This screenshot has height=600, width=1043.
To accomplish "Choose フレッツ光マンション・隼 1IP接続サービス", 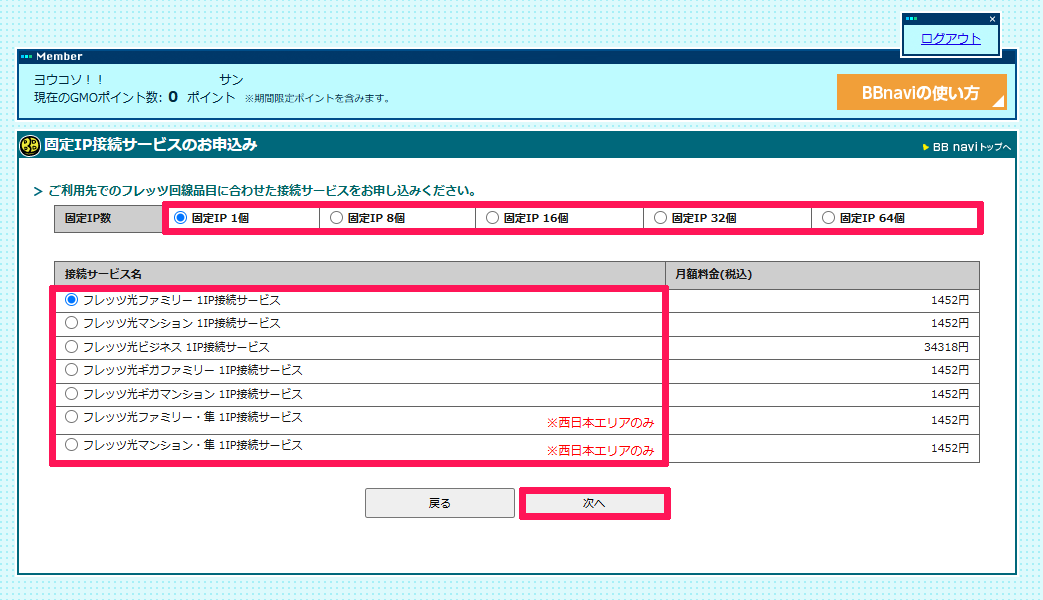I will coord(71,445).
